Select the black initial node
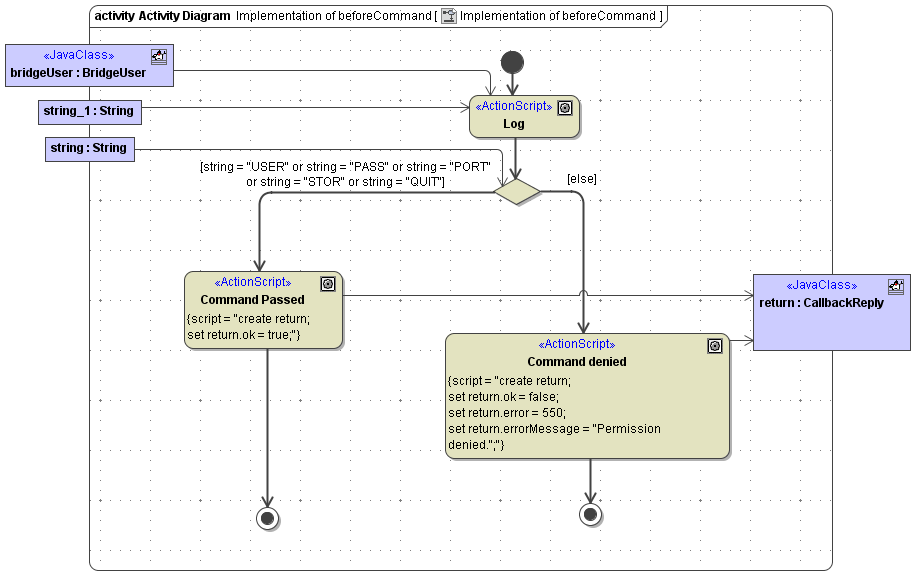This screenshot has width=919, height=586. coord(512,62)
